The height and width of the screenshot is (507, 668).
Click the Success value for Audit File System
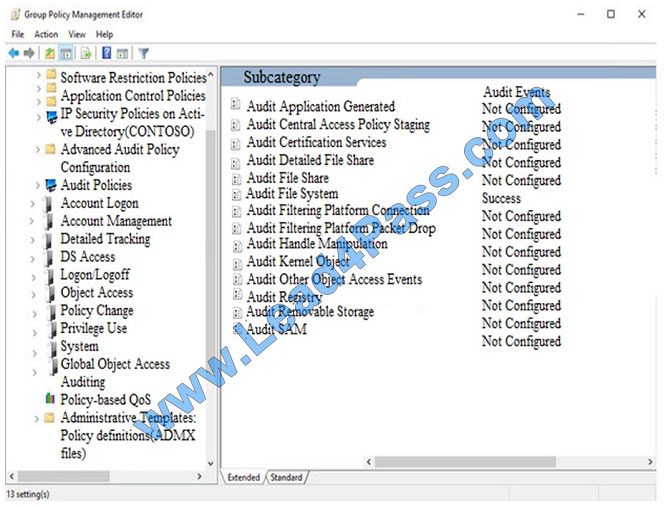click(501, 198)
